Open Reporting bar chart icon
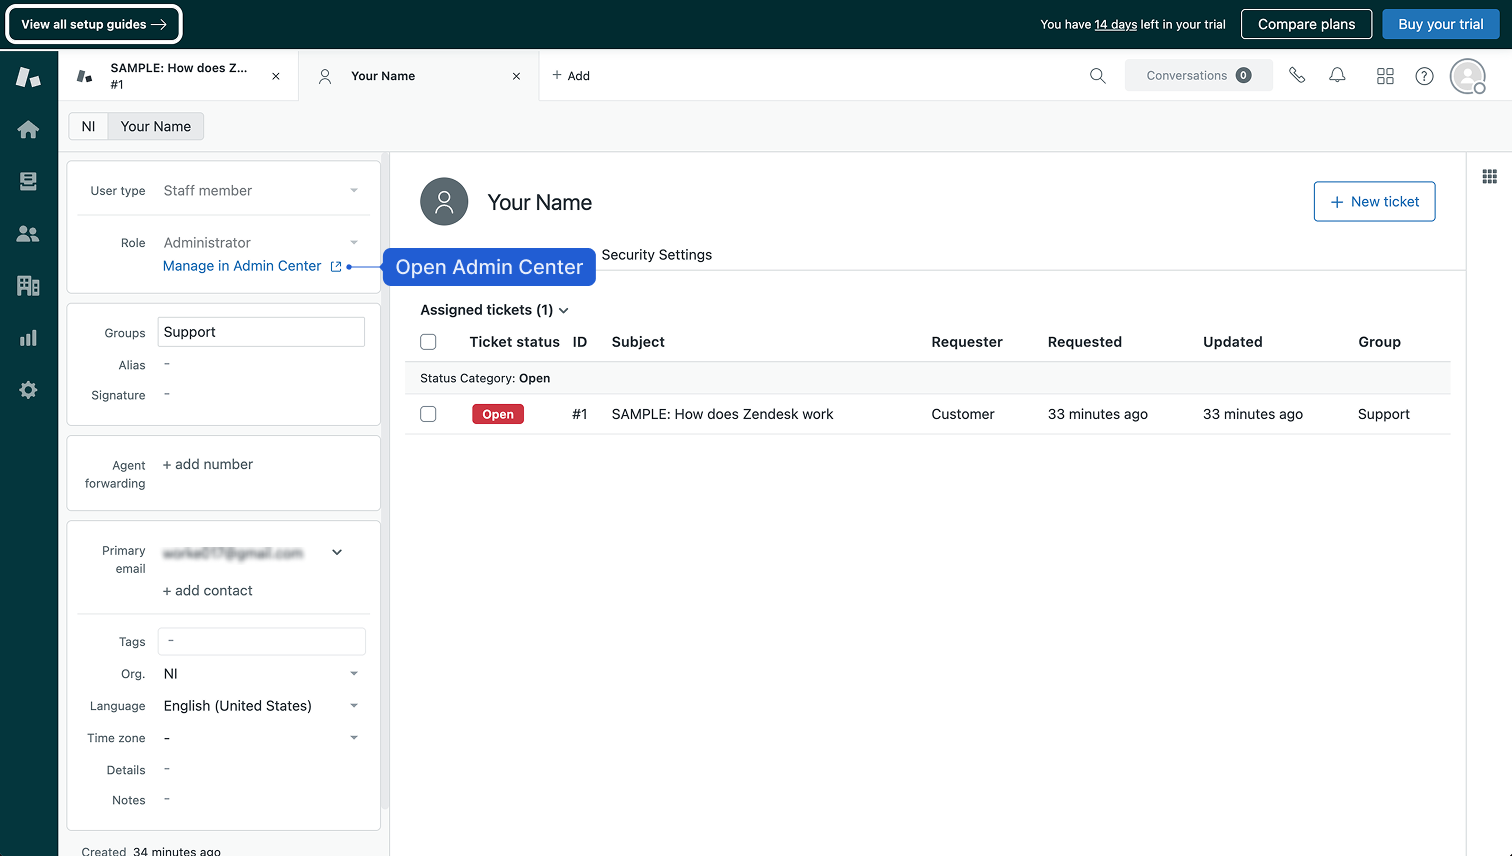The image size is (1512, 856). [x=28, y=338]
